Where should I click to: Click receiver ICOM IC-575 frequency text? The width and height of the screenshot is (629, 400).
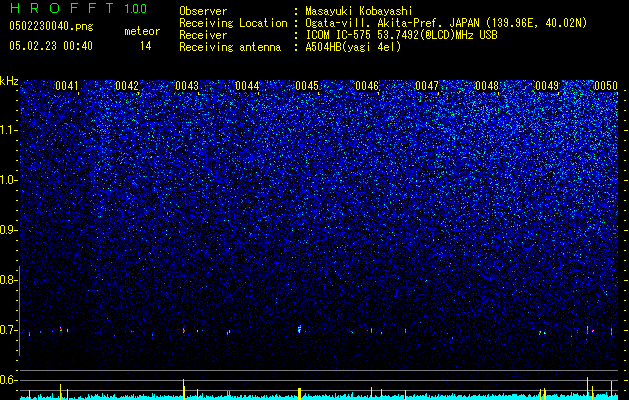[x=401, y=35]
